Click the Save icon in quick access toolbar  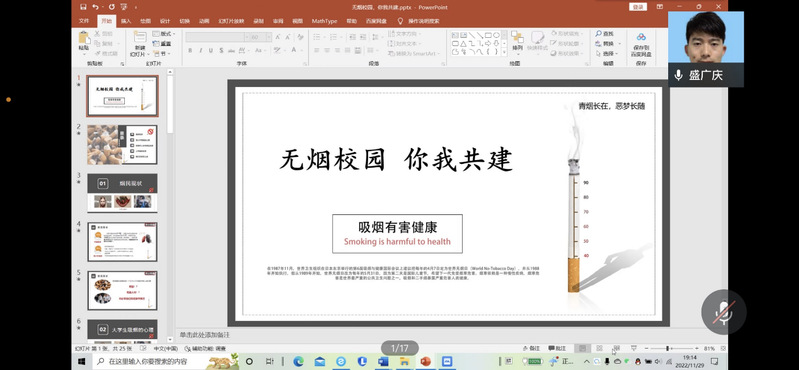(x=84, y=7)
